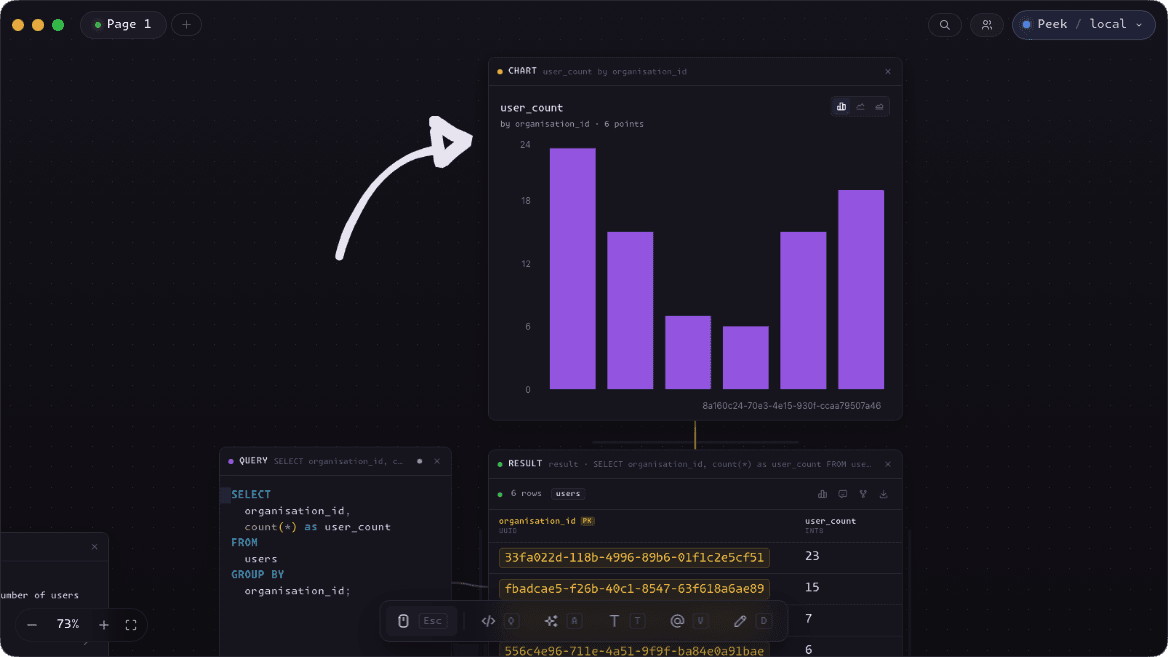Switch chart to bar chart mode

(841, 107)
